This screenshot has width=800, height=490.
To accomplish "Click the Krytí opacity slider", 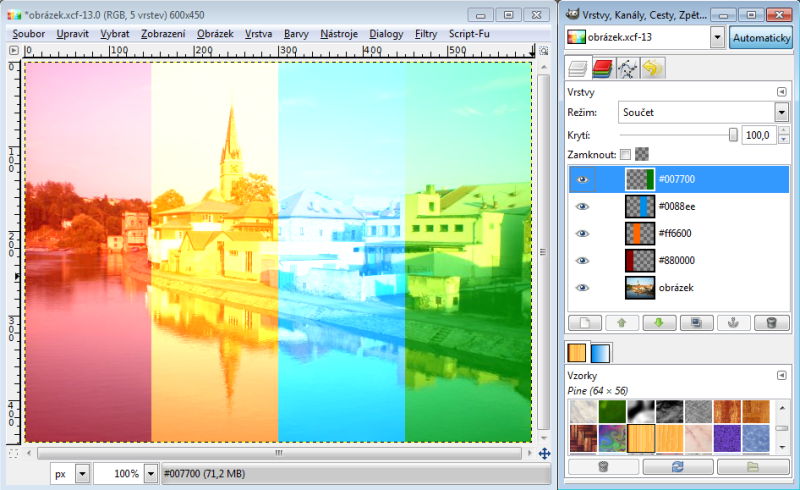I will pos(679,135).
